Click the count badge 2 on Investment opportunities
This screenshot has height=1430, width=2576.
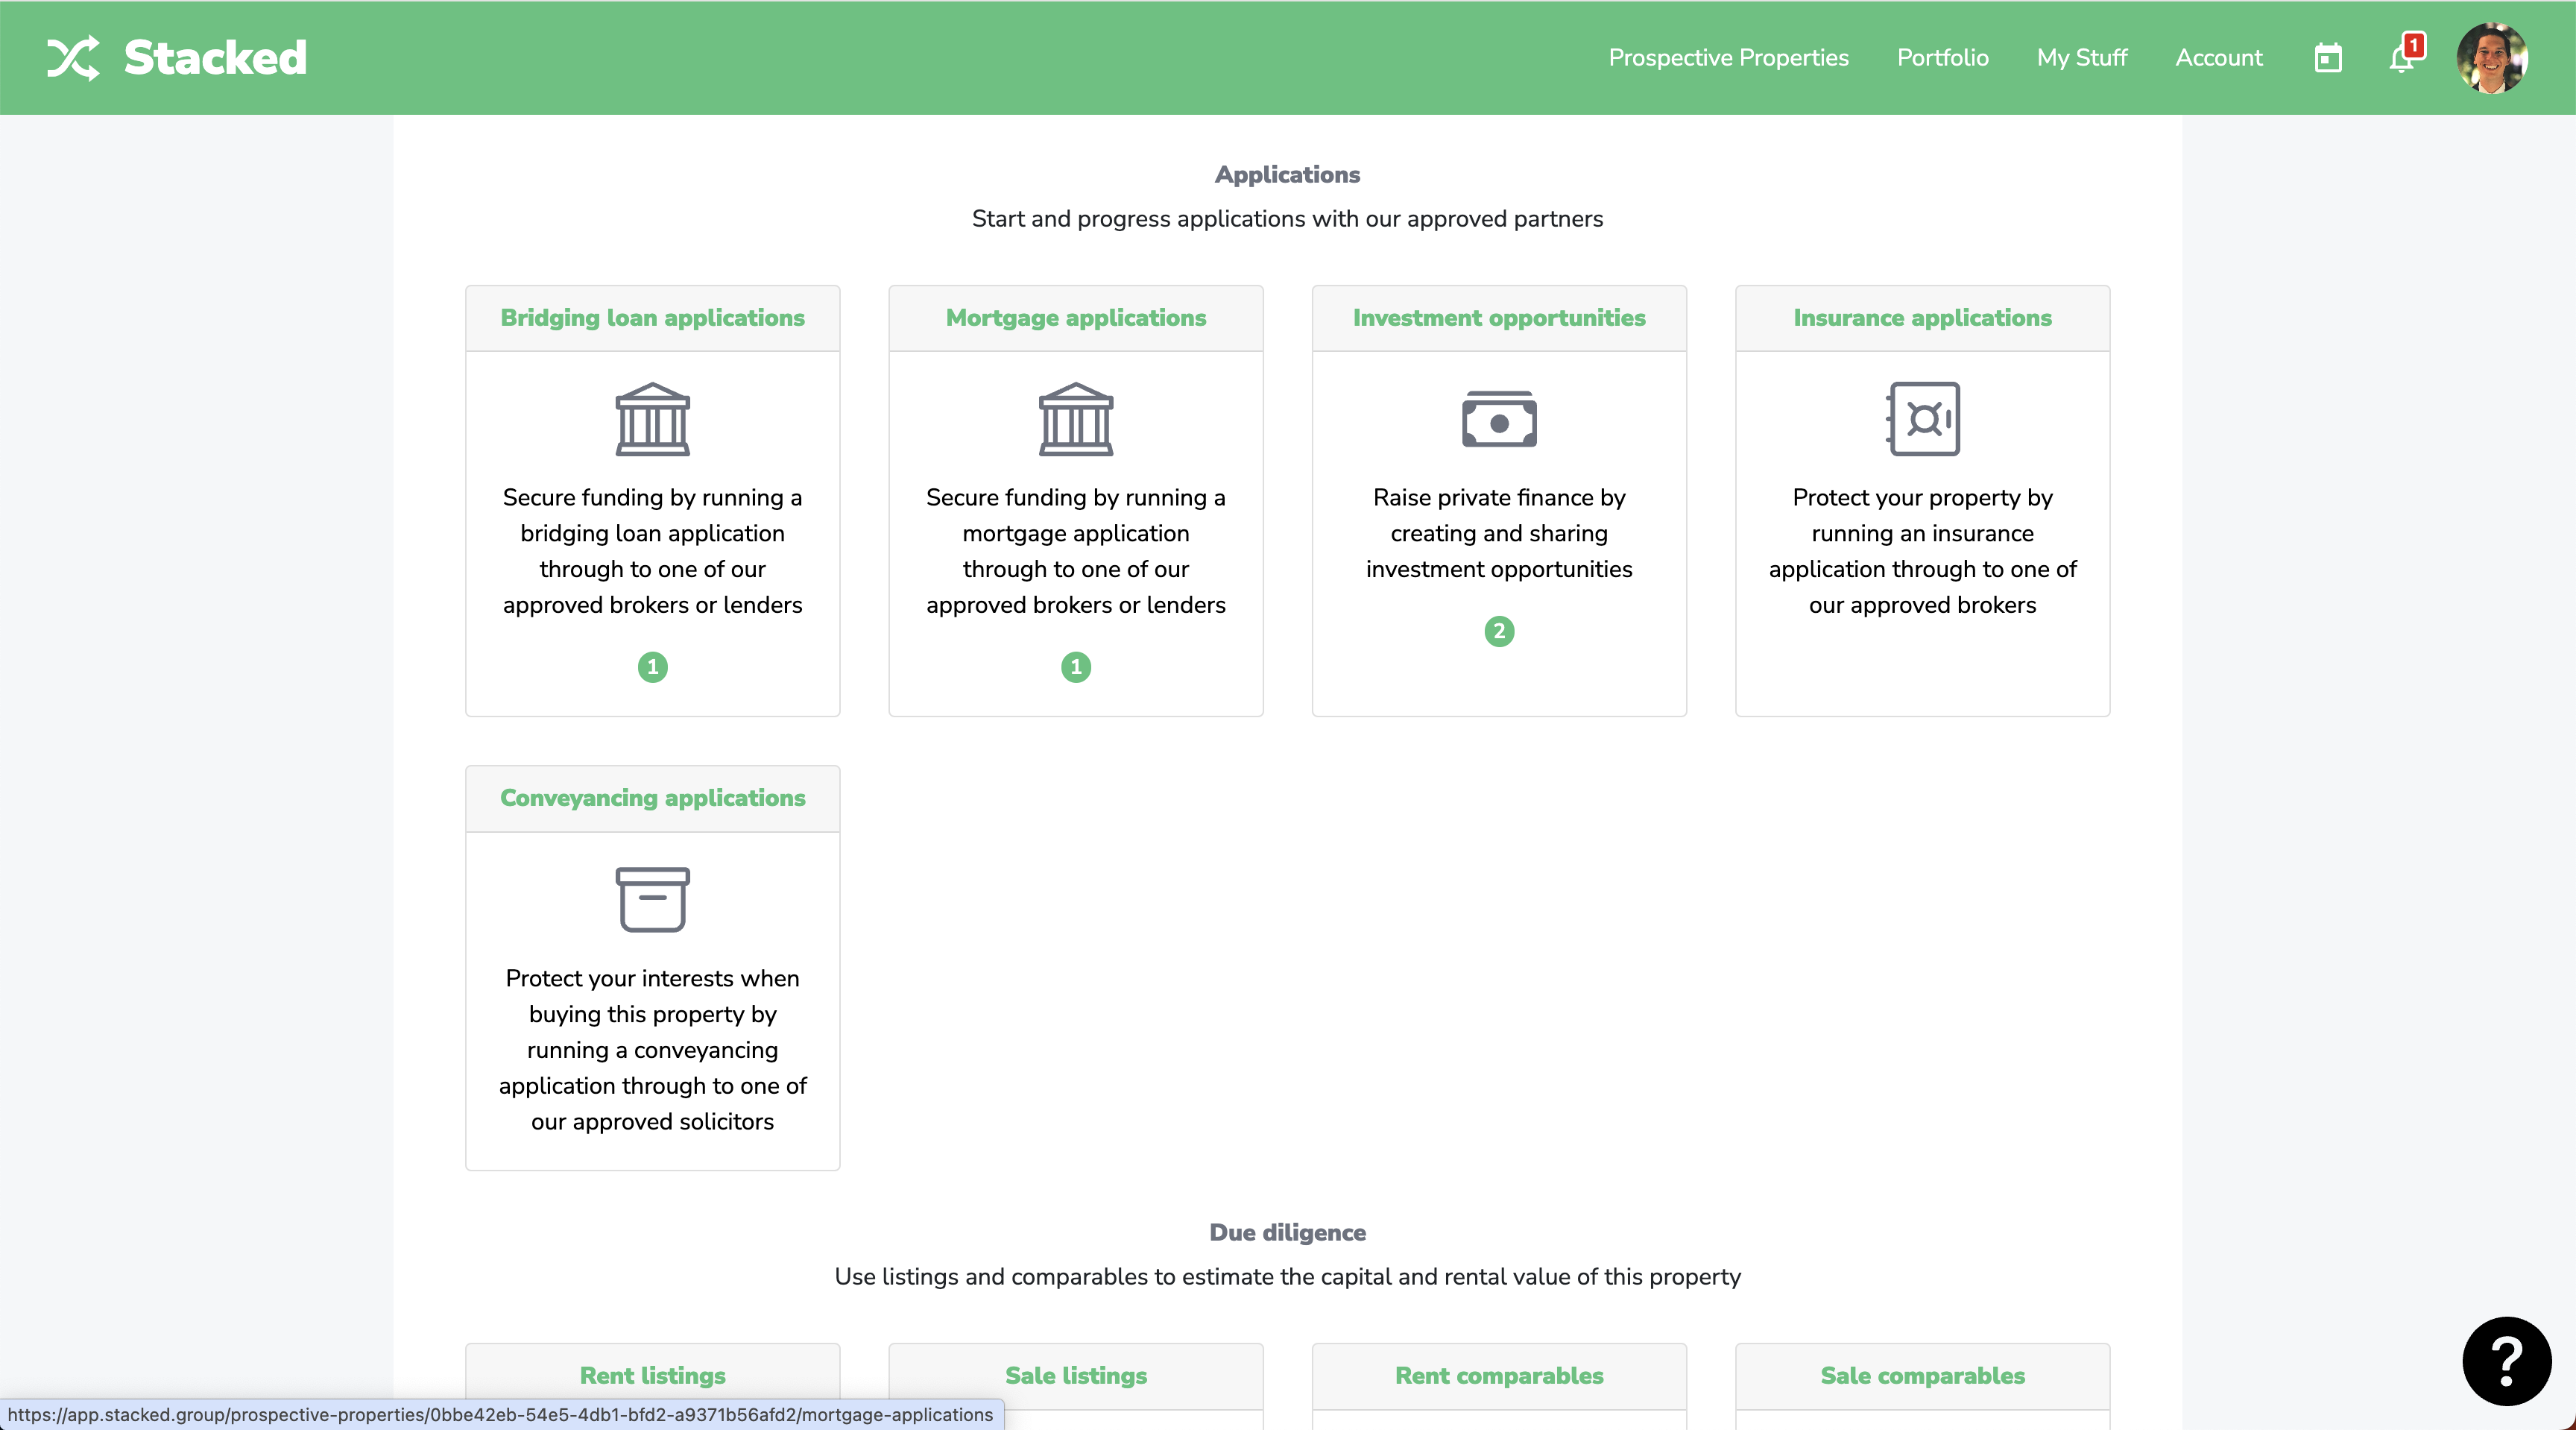coord(1498,631)
